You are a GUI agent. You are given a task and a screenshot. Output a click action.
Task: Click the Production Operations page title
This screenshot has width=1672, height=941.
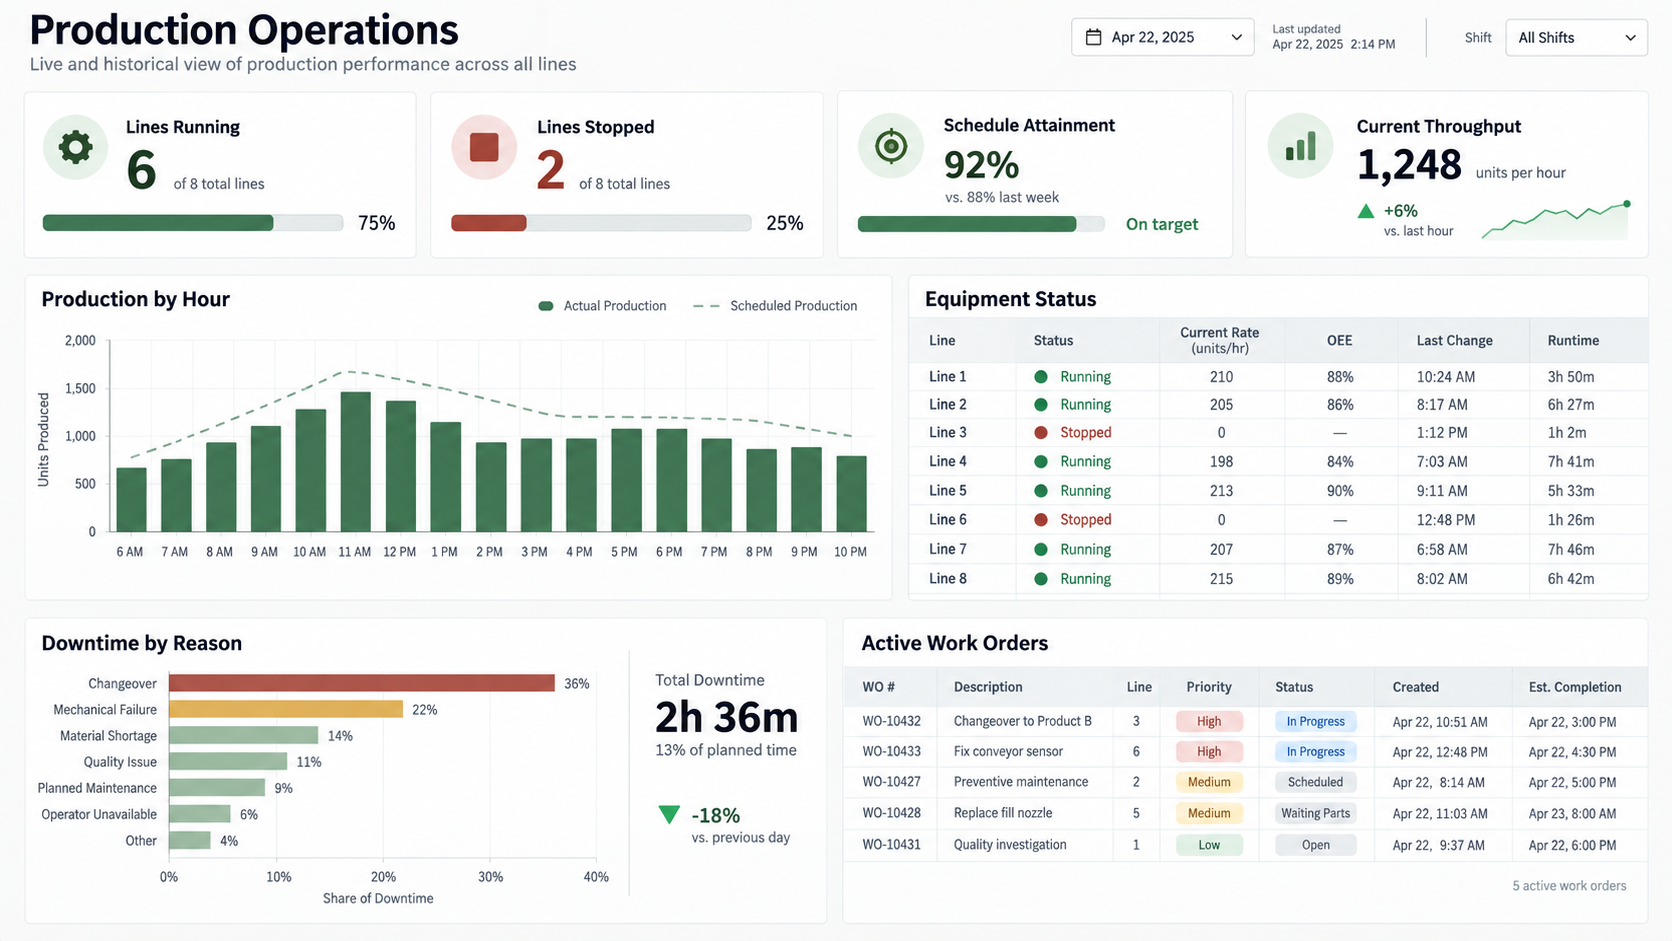[x=244, y=30]
